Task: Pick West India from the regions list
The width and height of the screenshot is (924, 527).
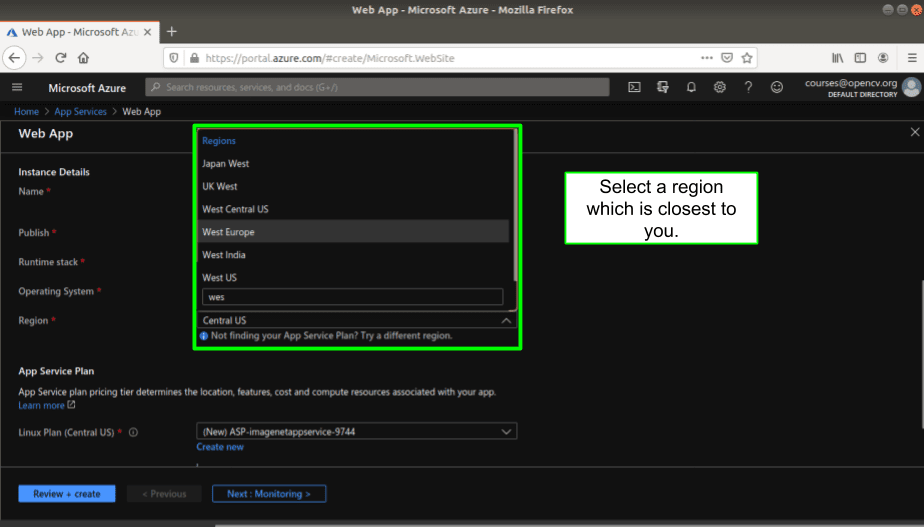Action: (354, 255)
